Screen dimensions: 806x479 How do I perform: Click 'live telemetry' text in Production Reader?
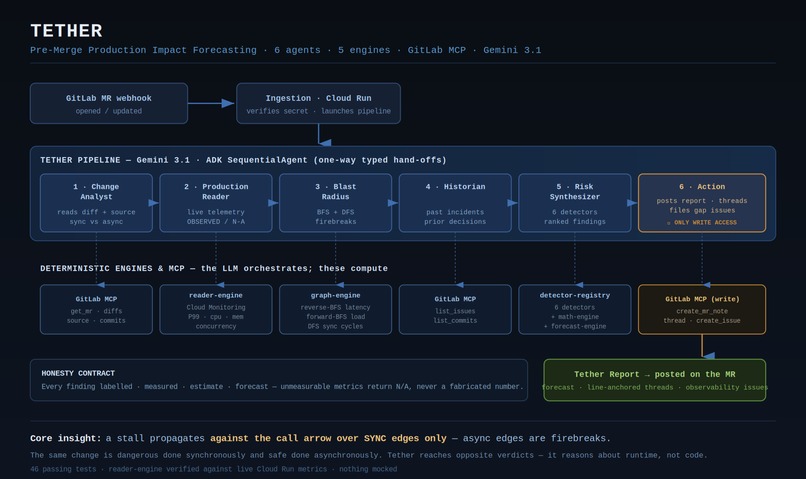pos(216,212)
